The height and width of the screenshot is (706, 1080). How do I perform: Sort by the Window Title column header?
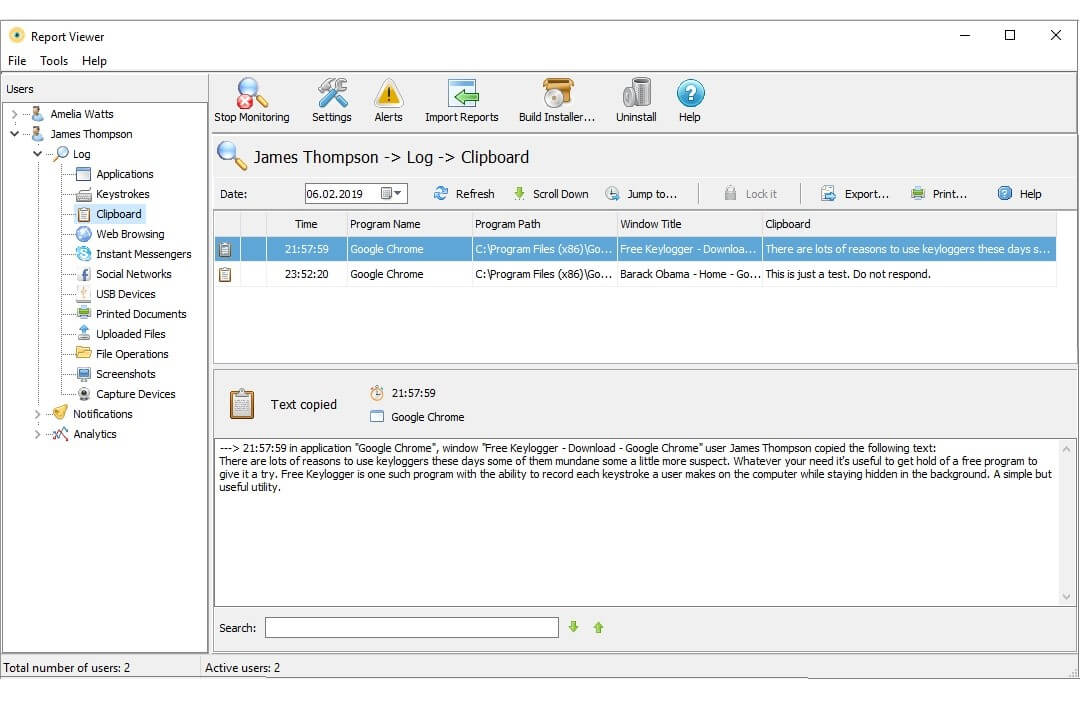pyautogui.click(x=689, y=224)
